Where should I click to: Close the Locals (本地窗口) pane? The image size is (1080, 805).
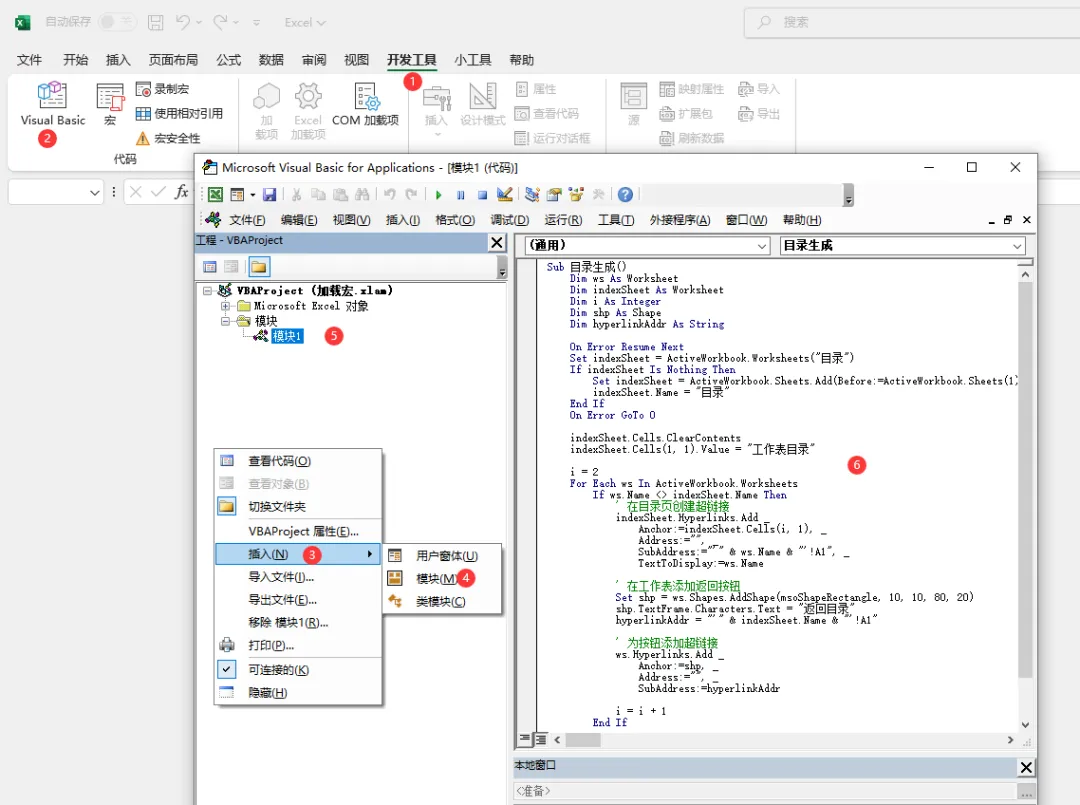point(1026,767)
